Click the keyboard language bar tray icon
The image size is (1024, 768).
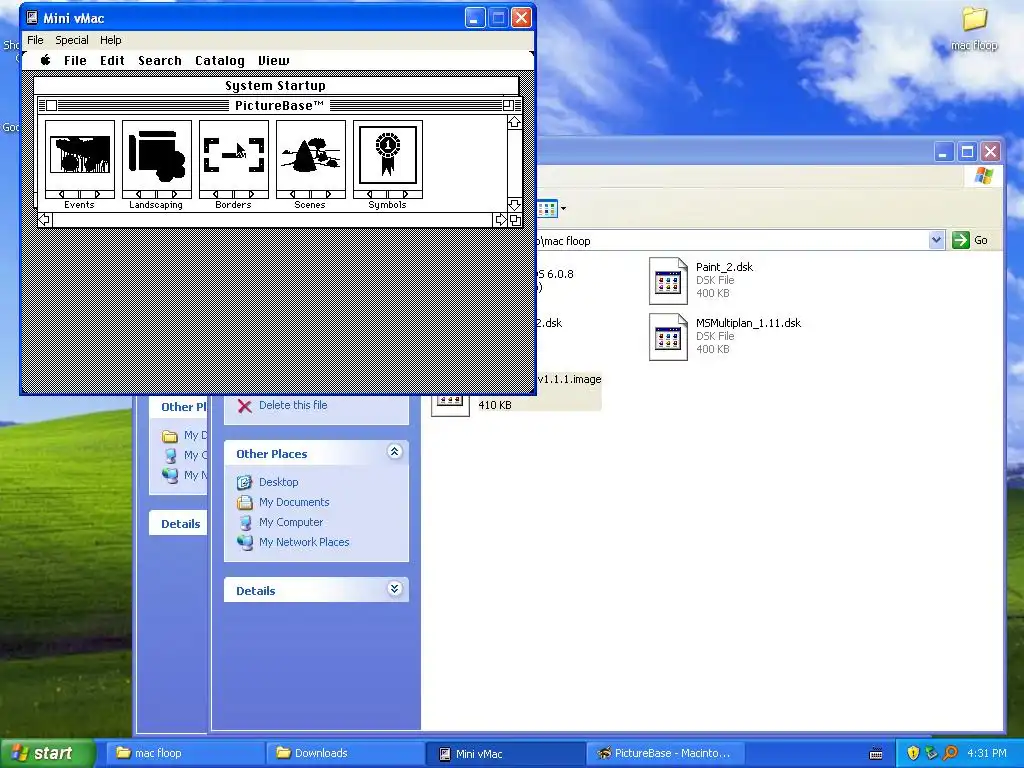[876, 754]
